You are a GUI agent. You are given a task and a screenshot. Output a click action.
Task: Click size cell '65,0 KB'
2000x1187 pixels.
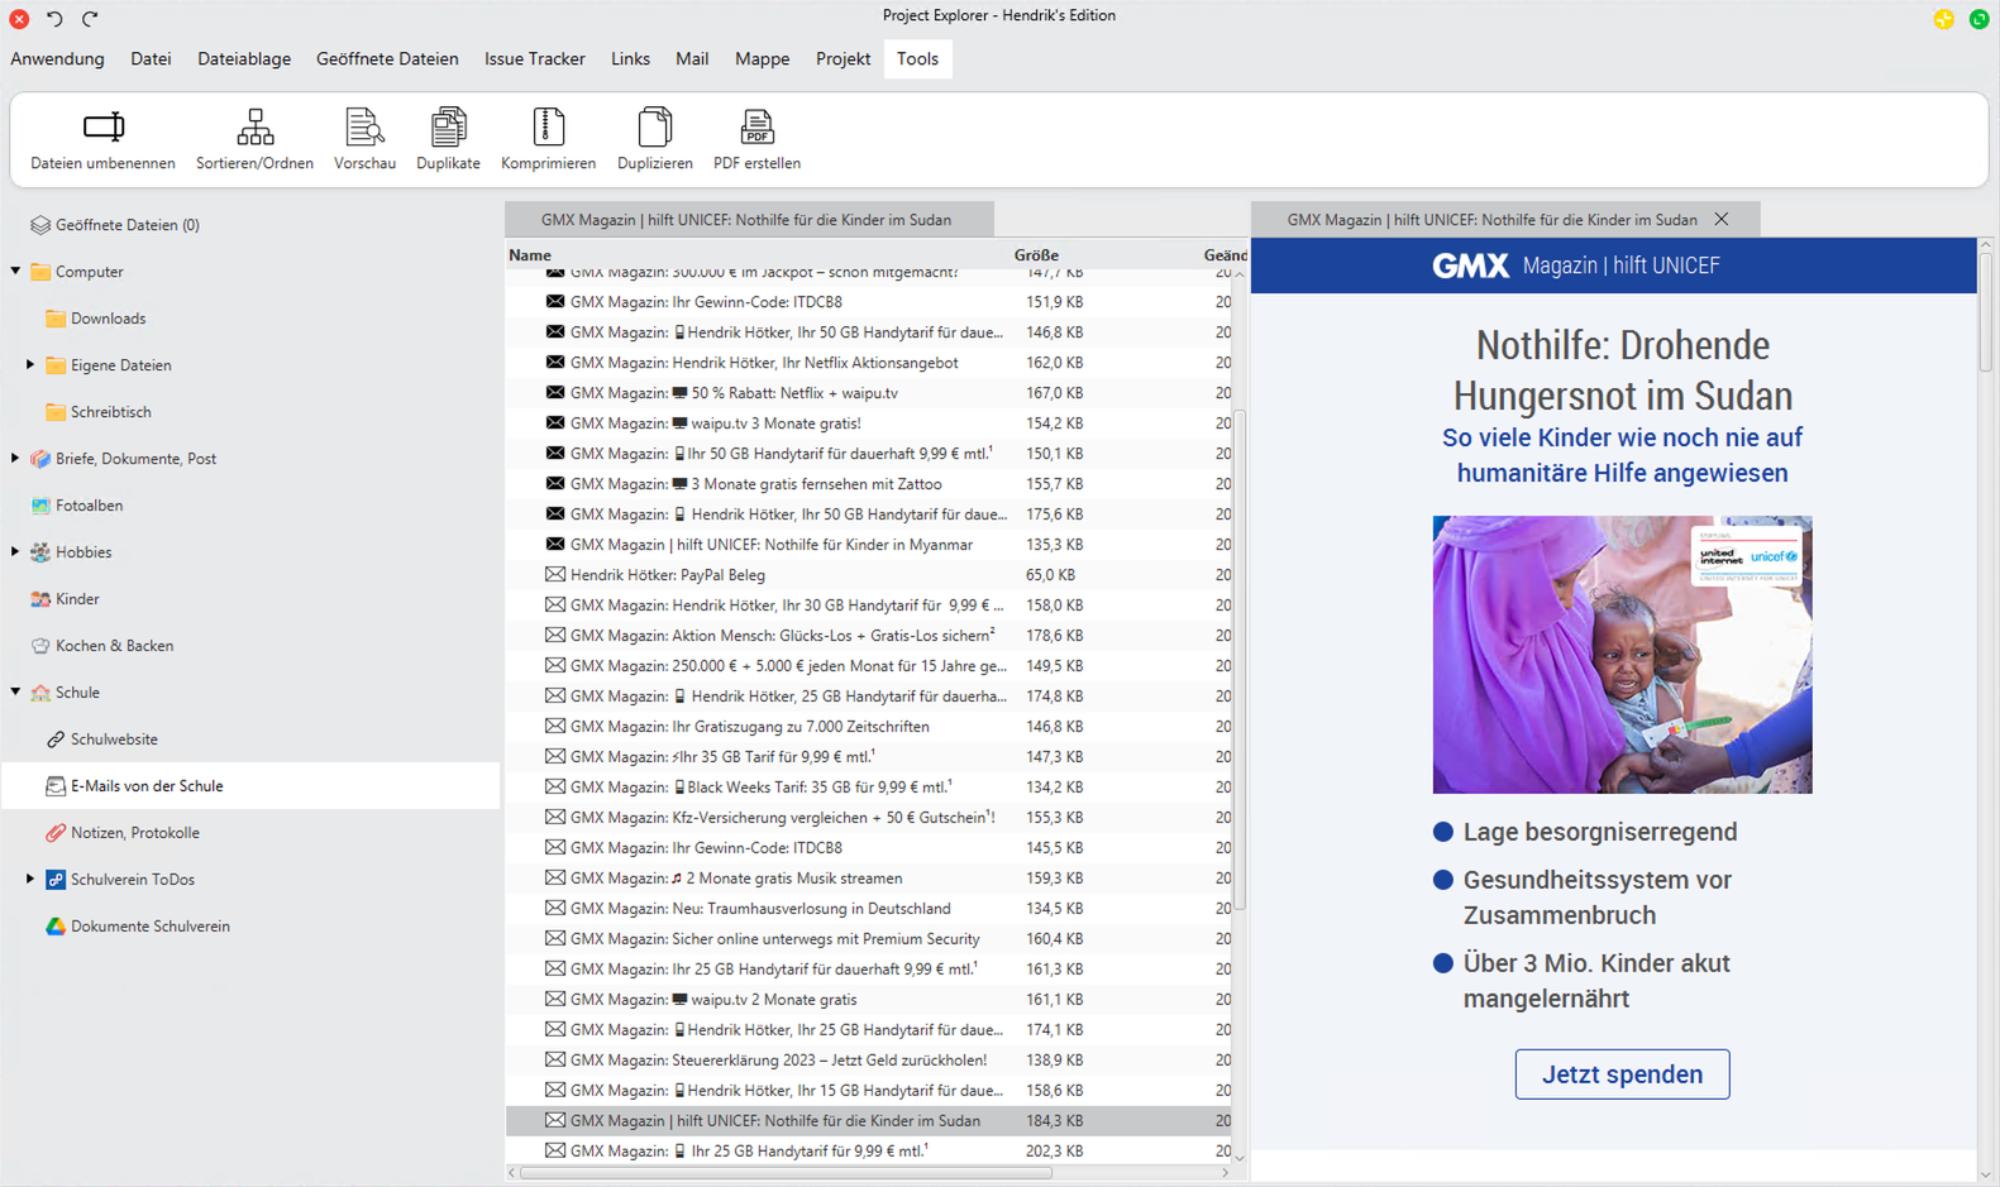(x=1050, y=575)
